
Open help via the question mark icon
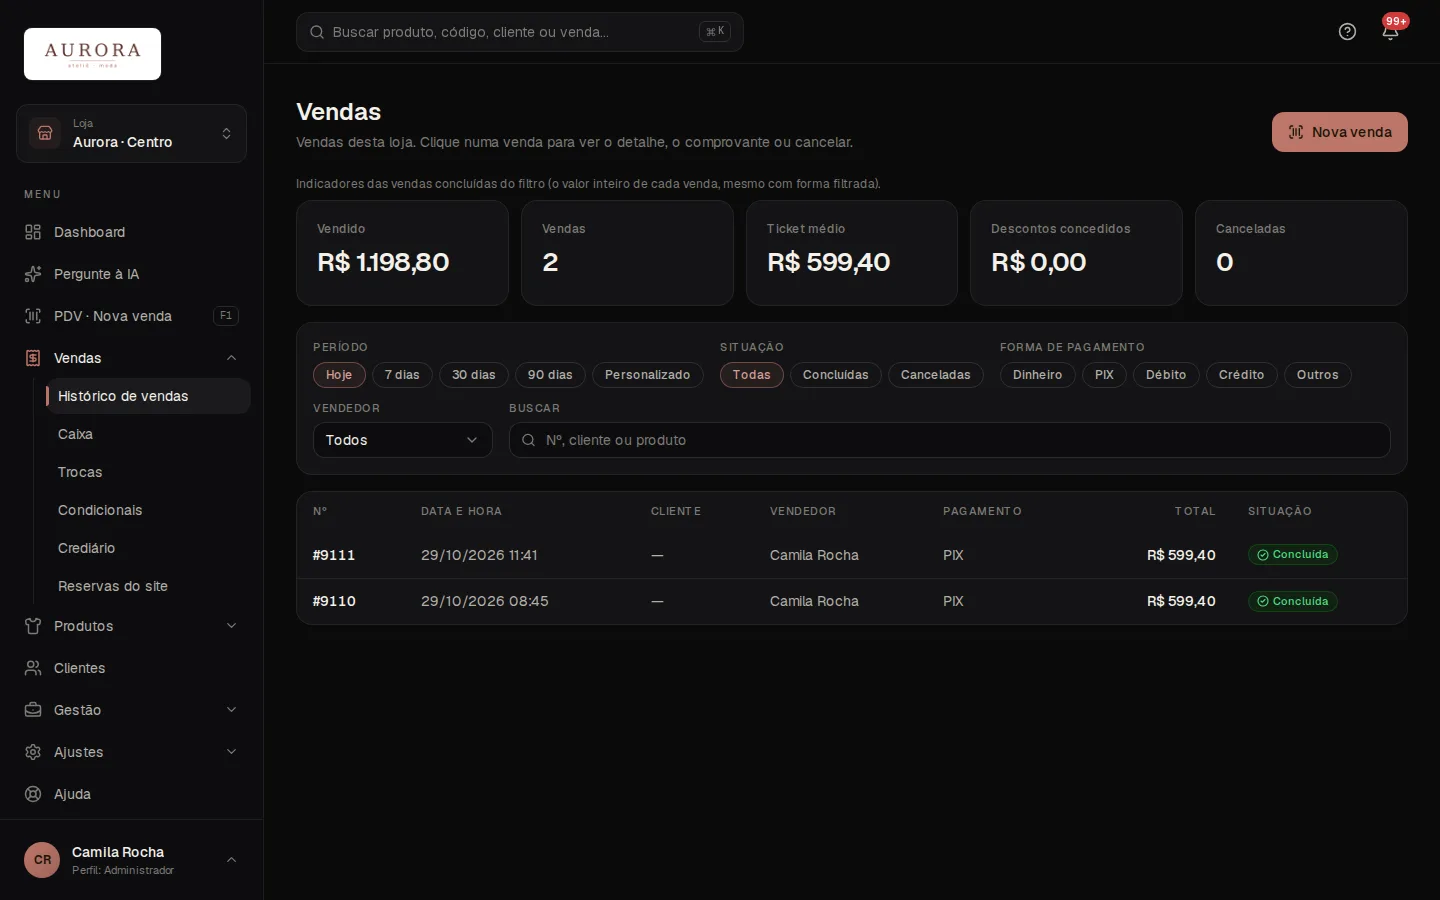point(1347,32)
